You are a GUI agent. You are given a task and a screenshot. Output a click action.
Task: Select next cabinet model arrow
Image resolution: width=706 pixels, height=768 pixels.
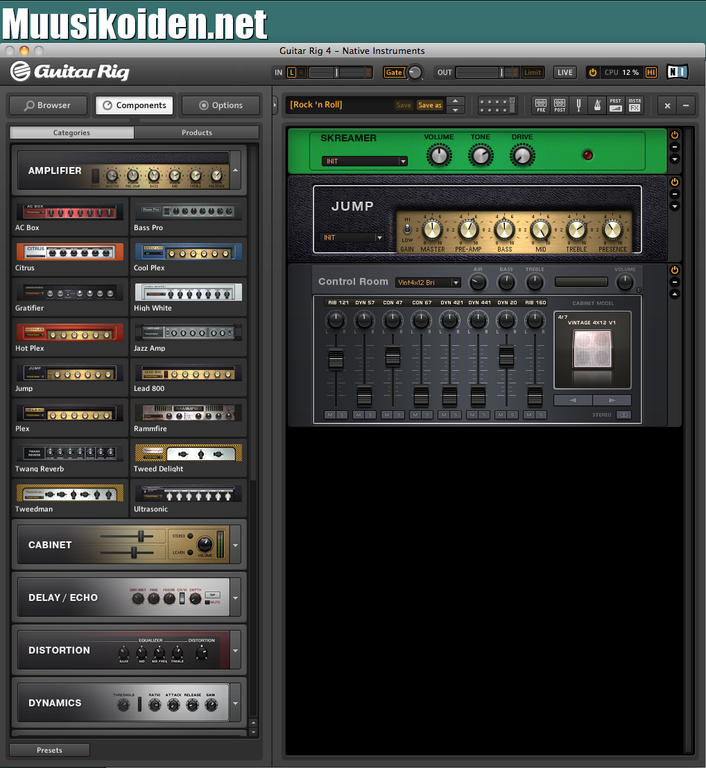(611, 400)
